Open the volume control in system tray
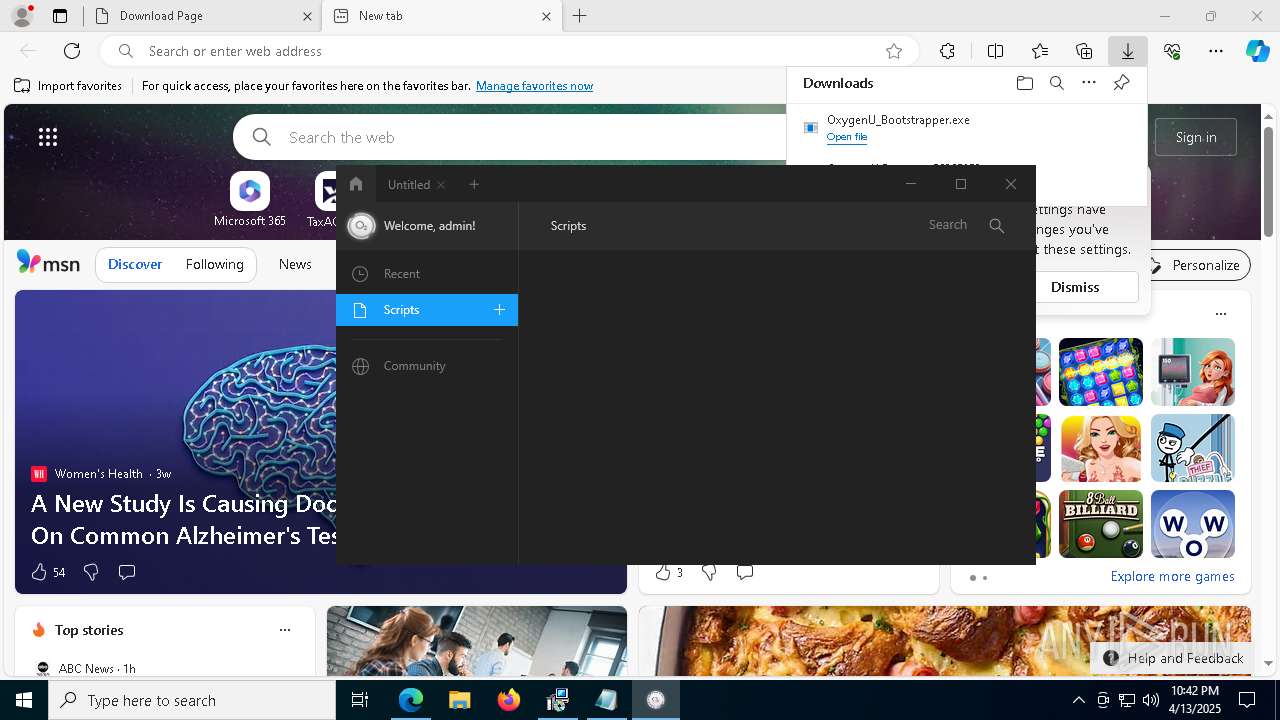Screen dimensions: 1280x720 point(1150,700)
